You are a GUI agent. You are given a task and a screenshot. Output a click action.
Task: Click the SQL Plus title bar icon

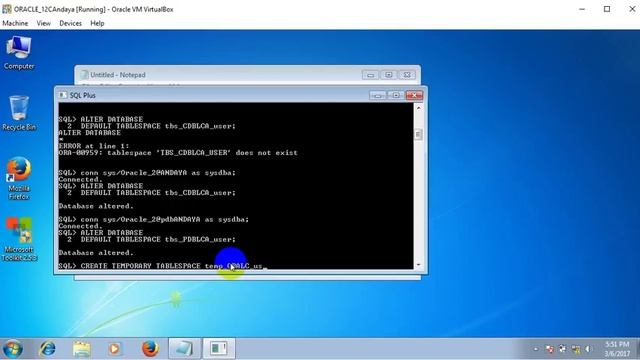(x=62, y=95)
